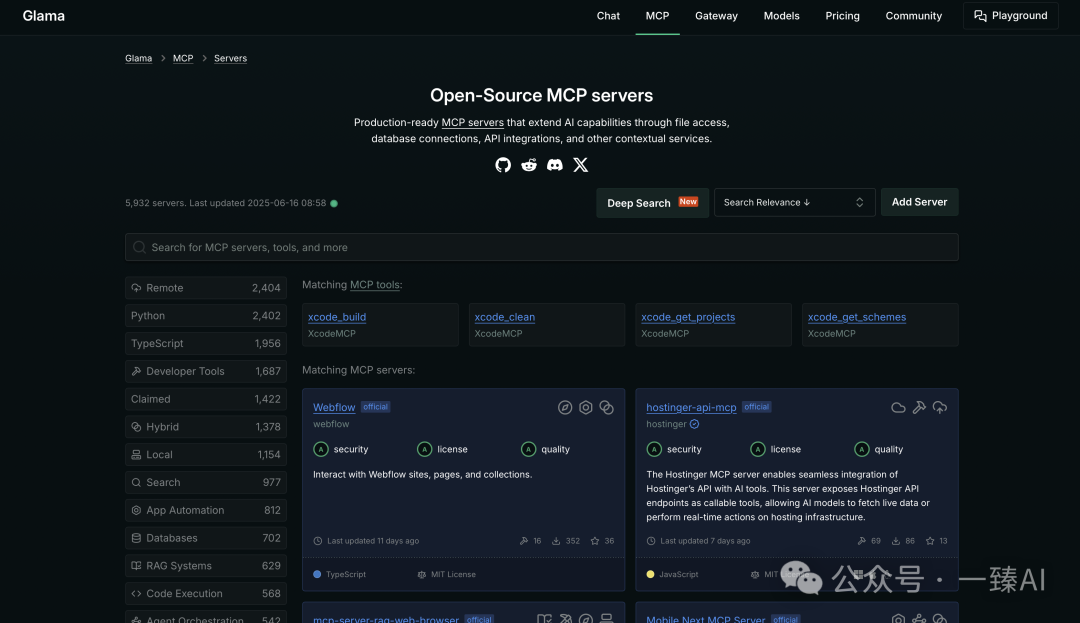Click the cloud icon on hostinger-api-mcp card

pos(898,408)
